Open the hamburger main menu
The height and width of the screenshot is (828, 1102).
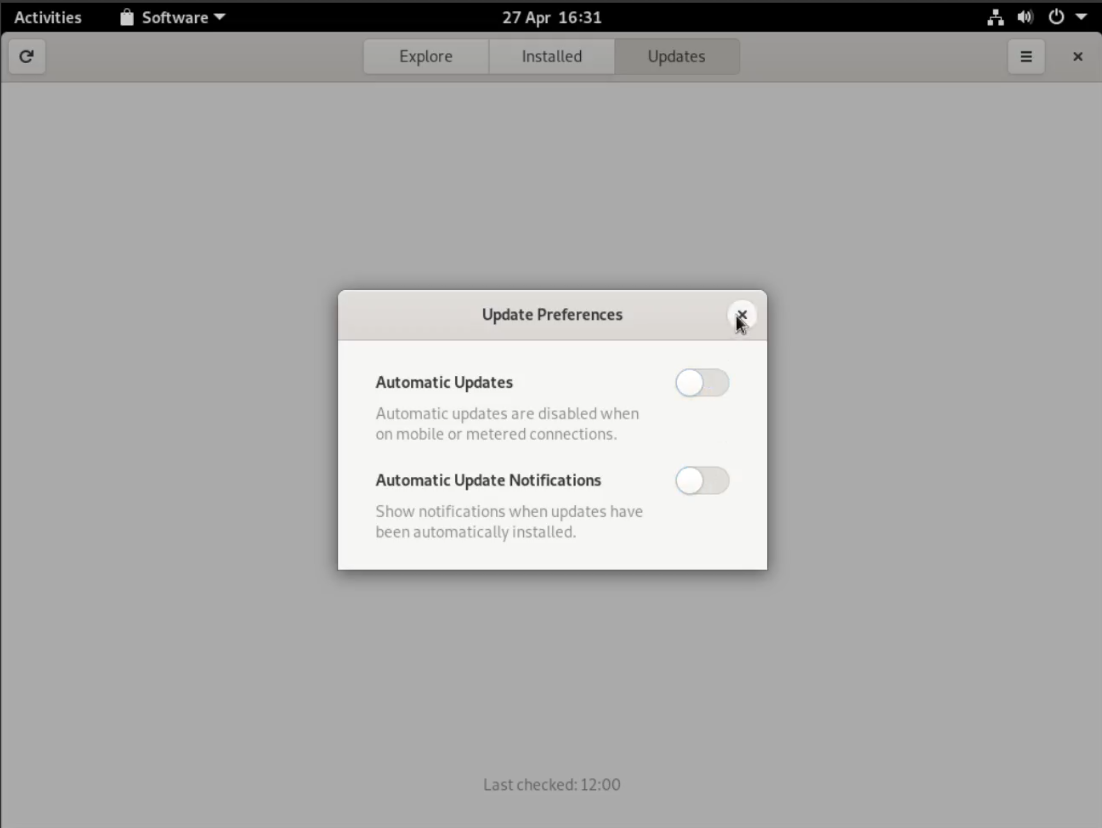[1025, 57]
